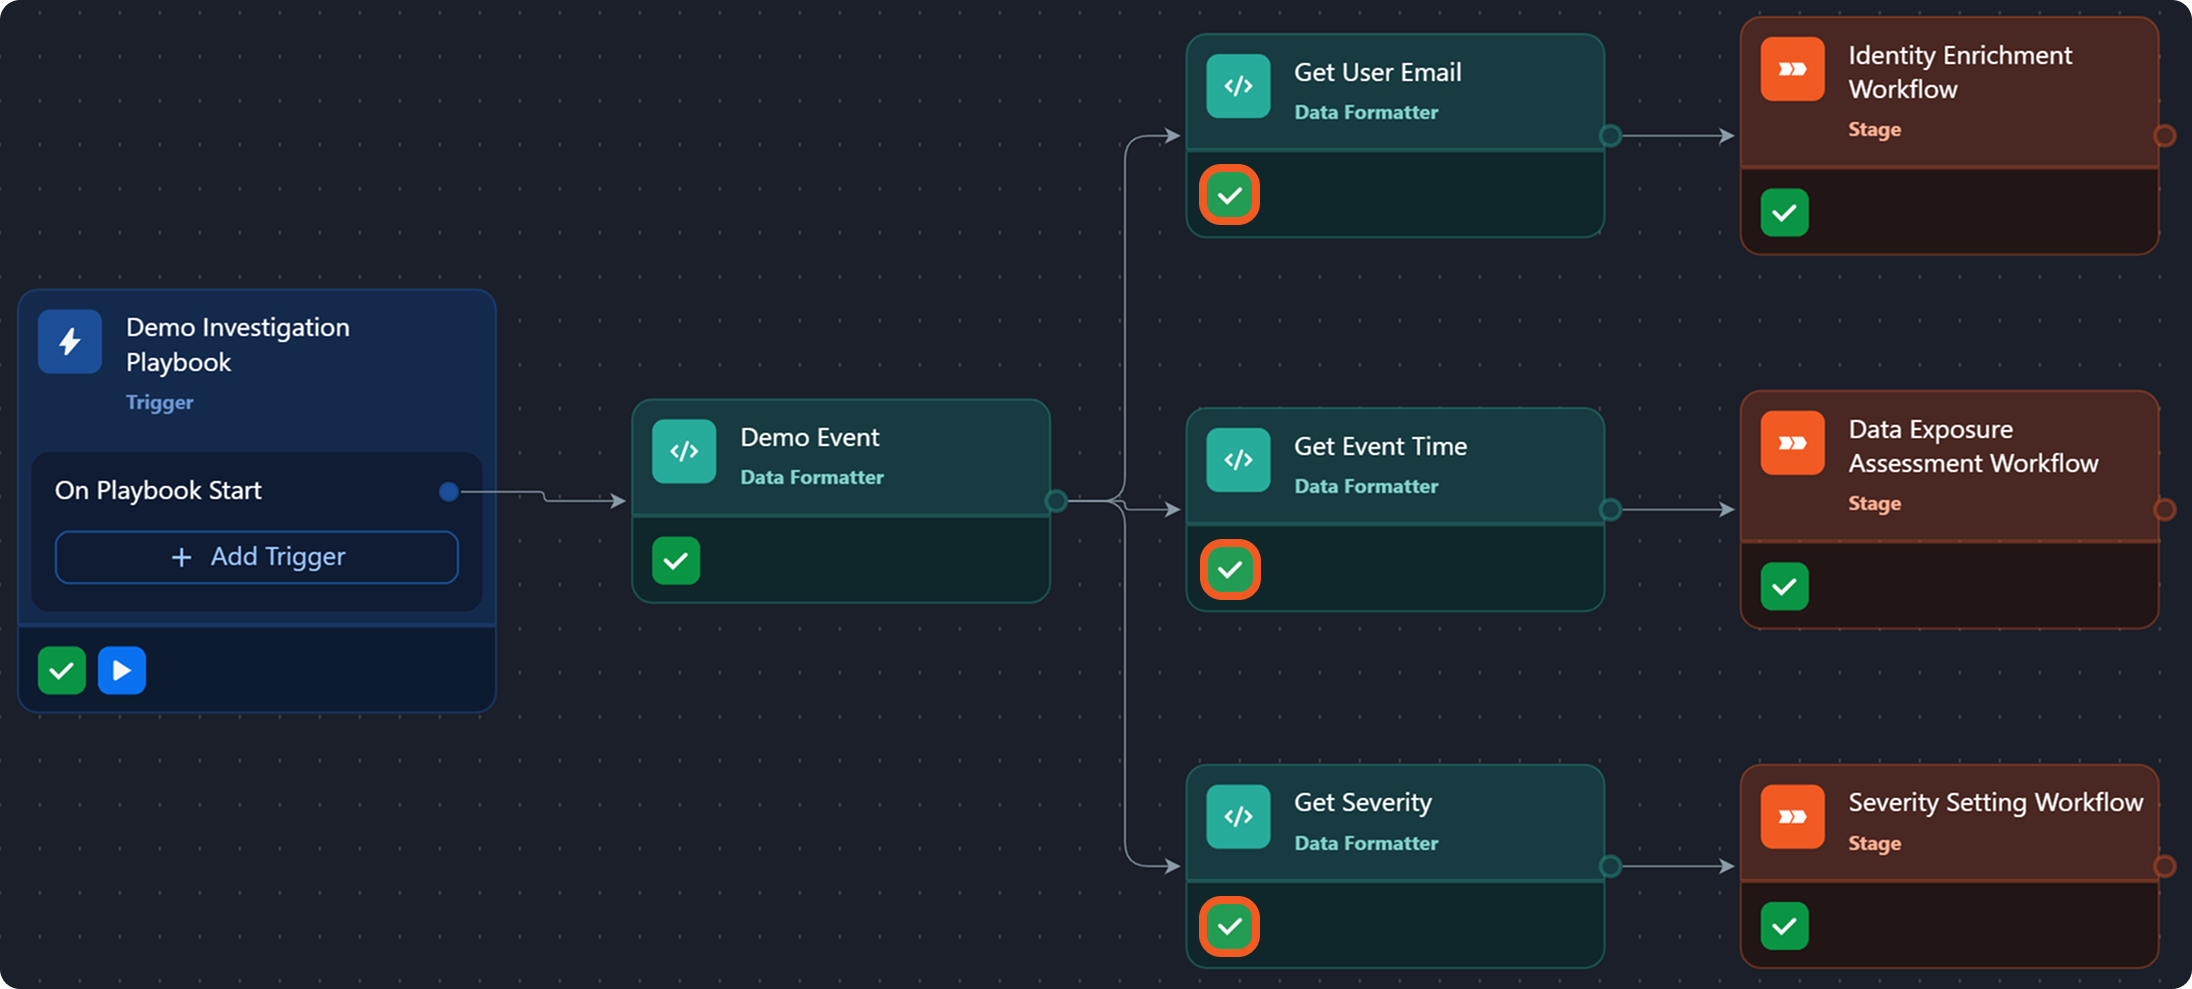Click the Demo Event code icon
2192x989 pixels.
[684, 452]
